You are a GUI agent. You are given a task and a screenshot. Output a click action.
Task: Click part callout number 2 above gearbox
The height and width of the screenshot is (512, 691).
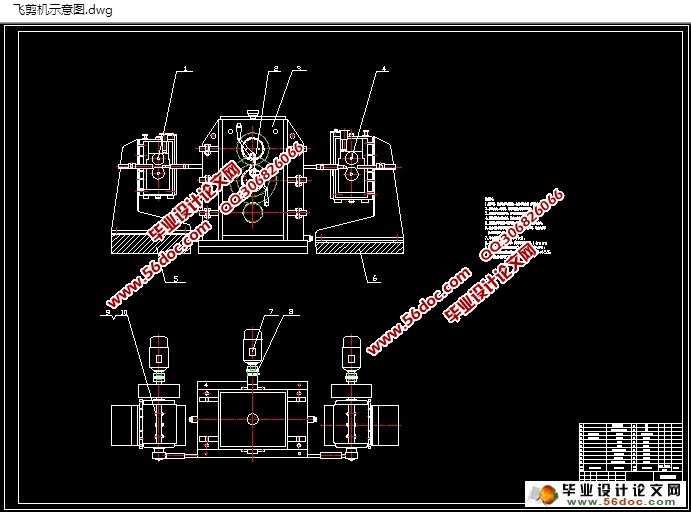click(x=276, y=68)
